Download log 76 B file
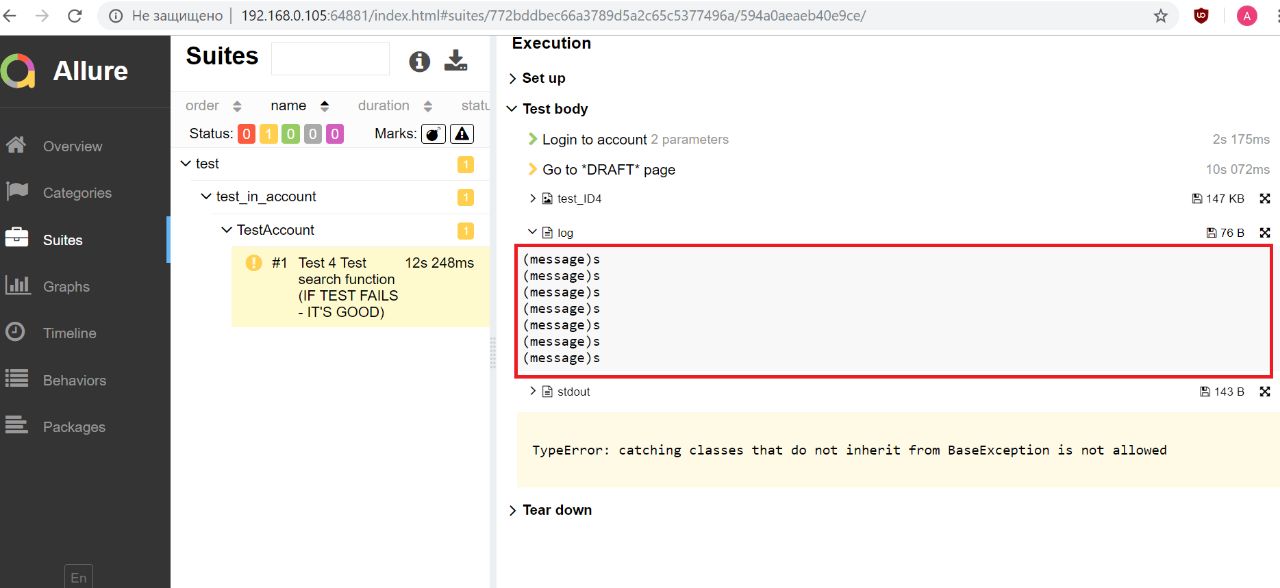The height and width of the screenshot is (588, 1280). click(x=1225, y=233)
